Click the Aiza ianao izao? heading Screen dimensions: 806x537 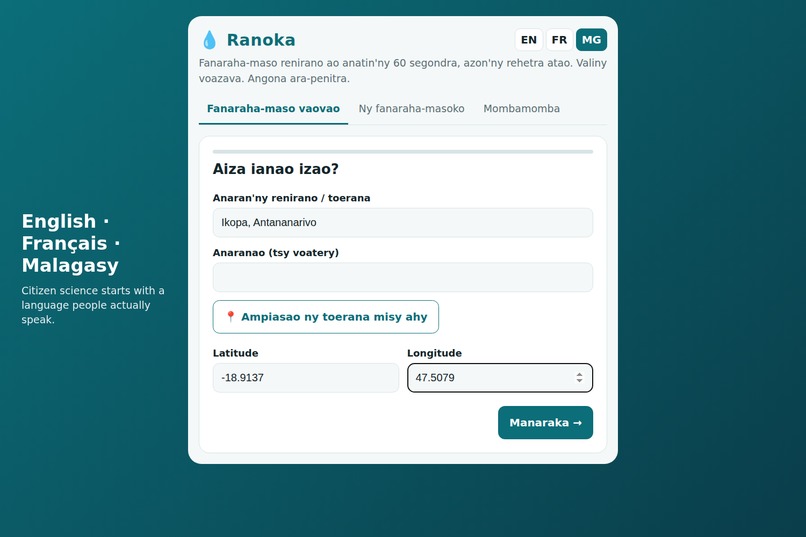point(276,169)
